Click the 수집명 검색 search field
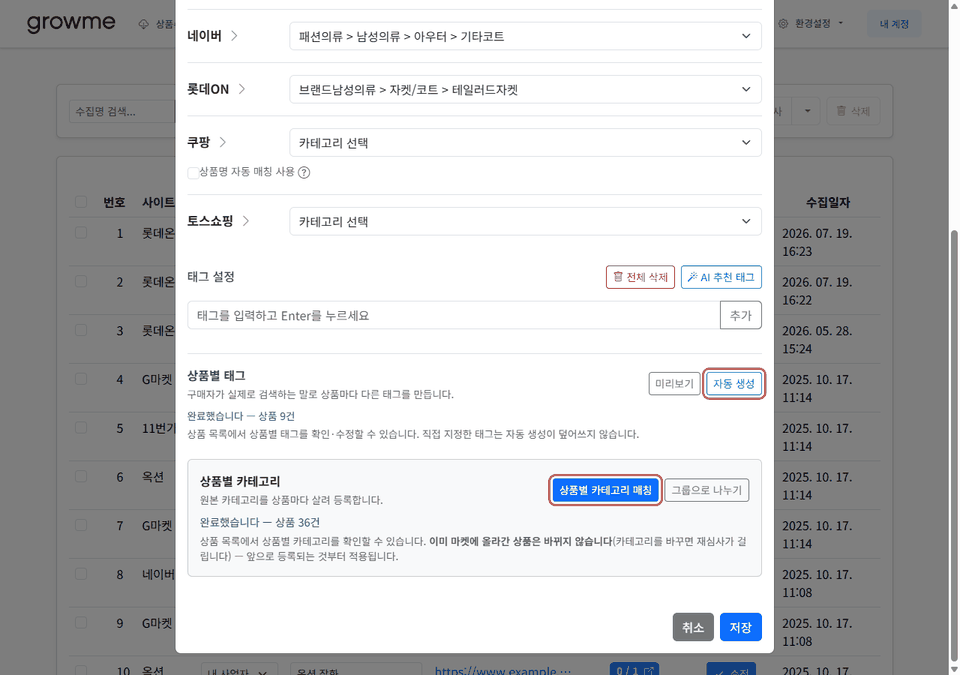Viewport: 960px width, 675px height. (122, 111)
